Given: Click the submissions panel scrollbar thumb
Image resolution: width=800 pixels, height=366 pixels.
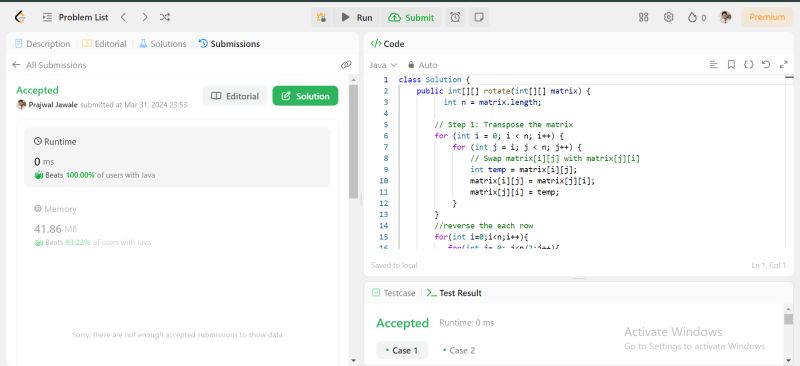Looking at the screenshot, I should pos(354,142).
